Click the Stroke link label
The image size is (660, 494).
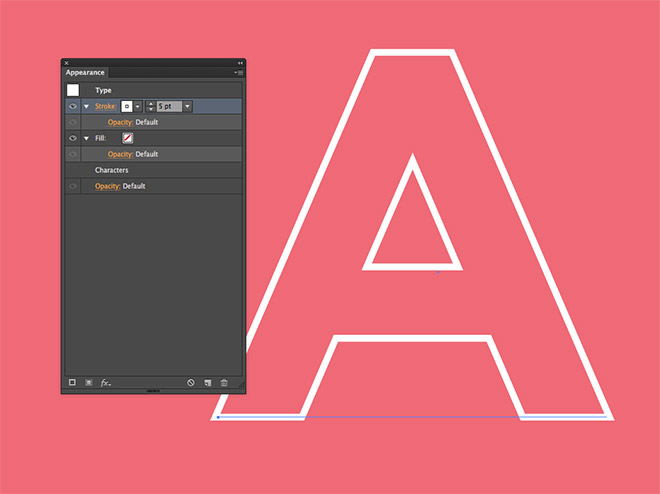tap(105, 106)
